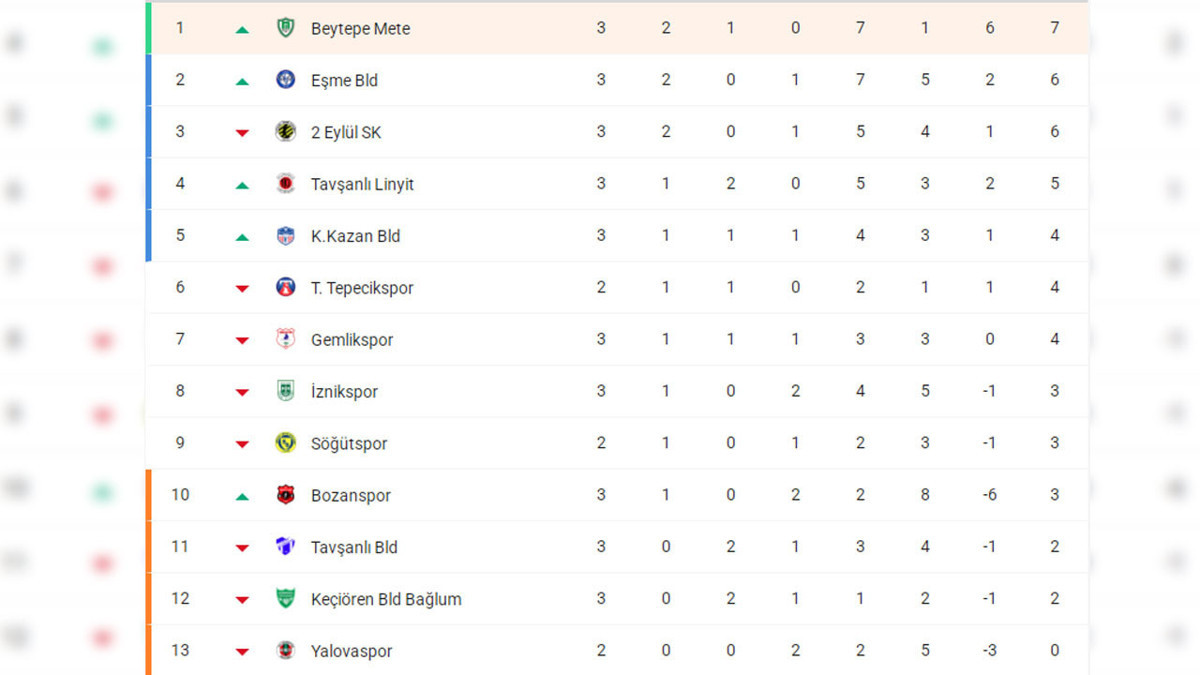Select the Söğütspor team name
Viewport: 1200px width, 675px height.
tap(349, 443)
